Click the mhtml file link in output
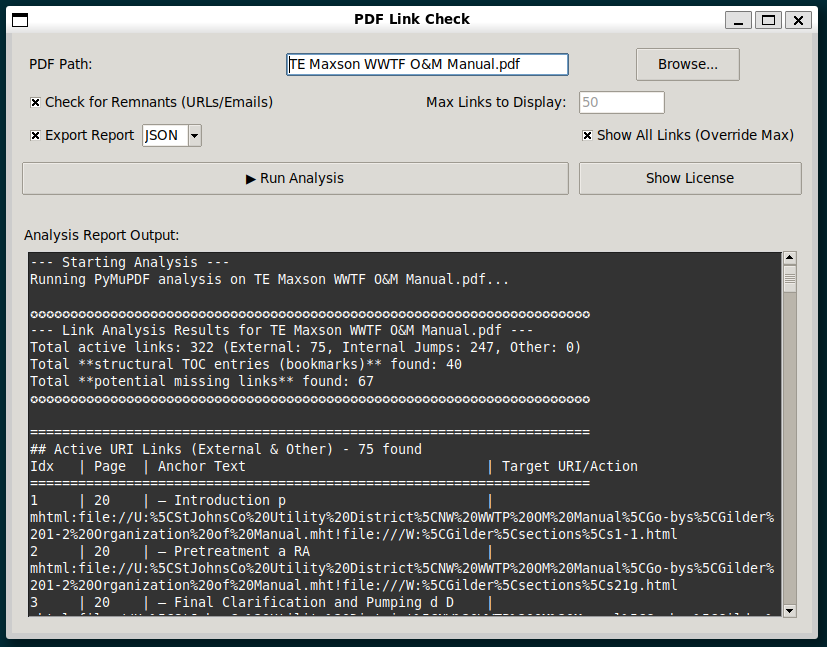The height and width of the screenshot is (647, 827). tap(400, 519)
